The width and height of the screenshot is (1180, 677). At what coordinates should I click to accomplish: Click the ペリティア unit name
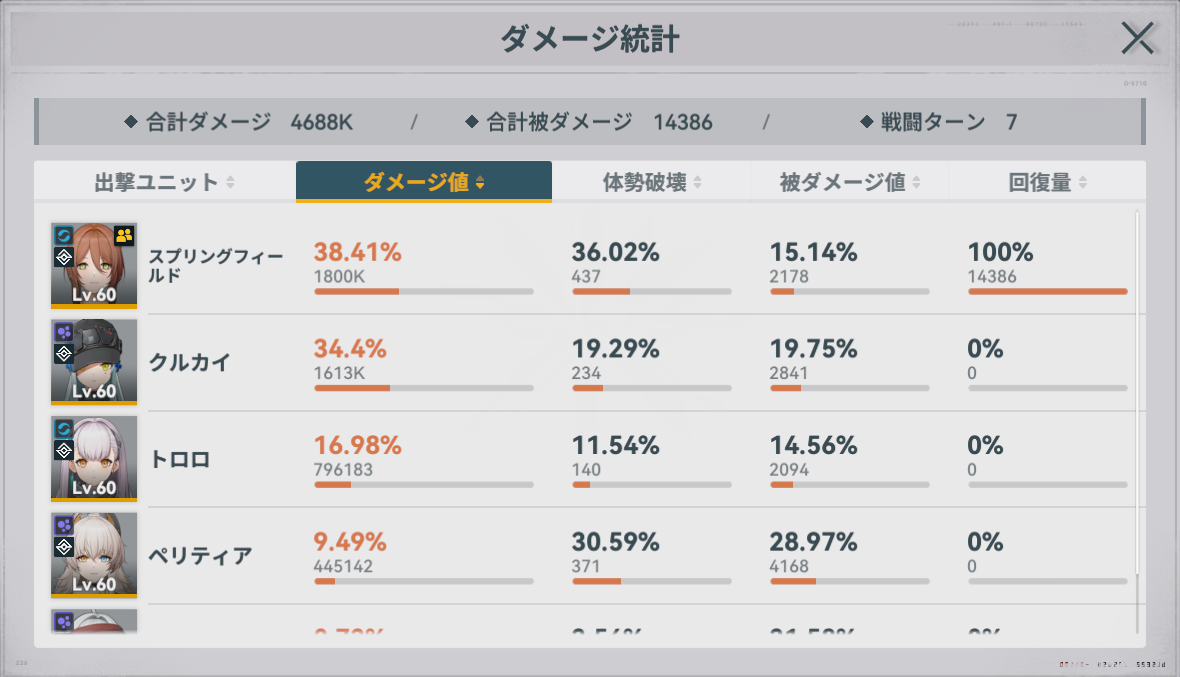200,556
